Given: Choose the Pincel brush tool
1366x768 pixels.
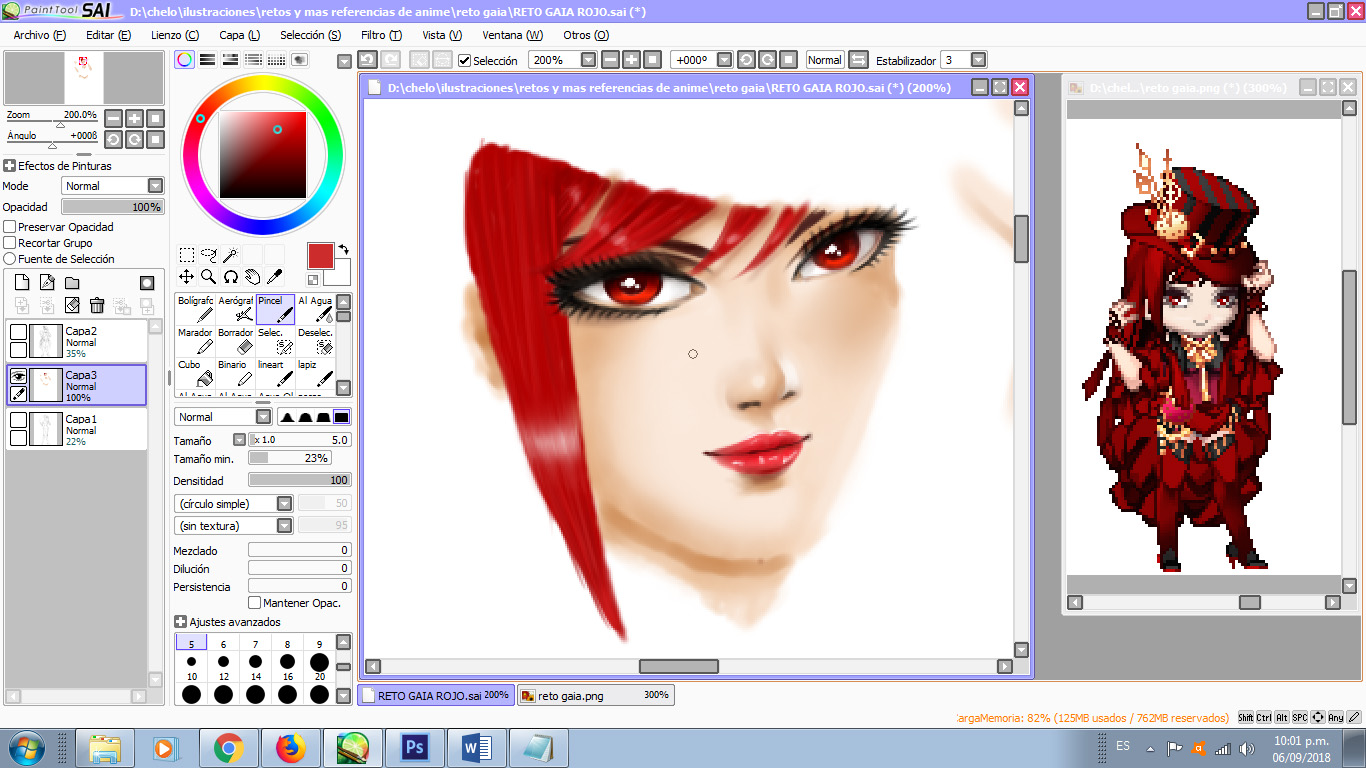Looking at the screenshot, I should pos(275,309).
